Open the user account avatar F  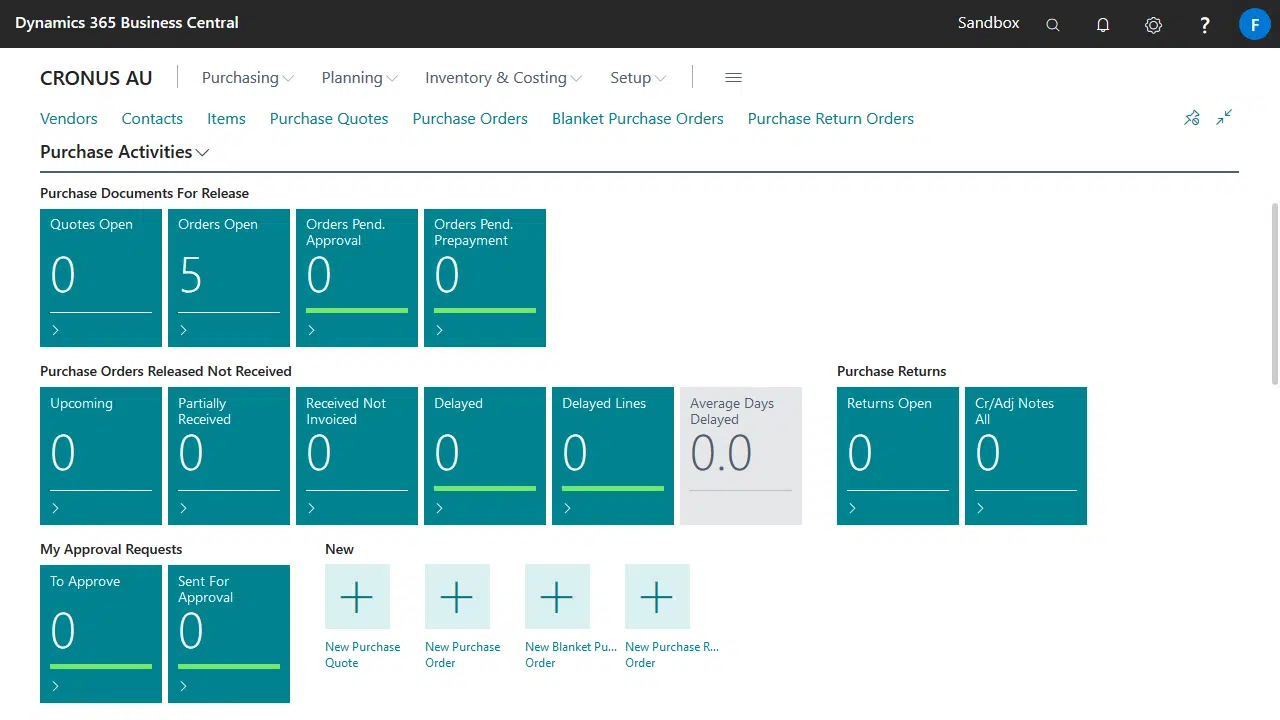tap(1254, 24)
